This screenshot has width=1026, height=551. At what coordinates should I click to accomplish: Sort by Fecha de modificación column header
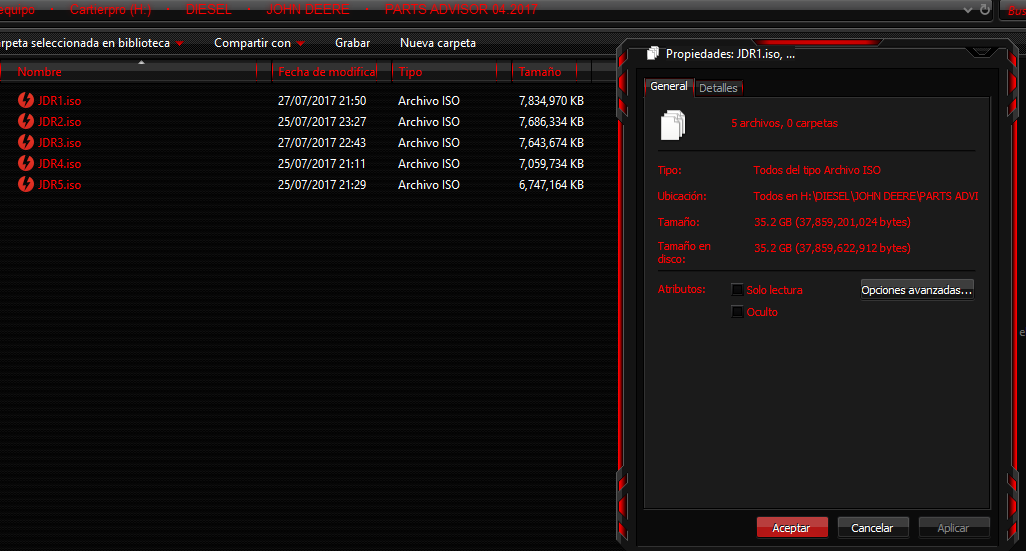pos(327,72)
